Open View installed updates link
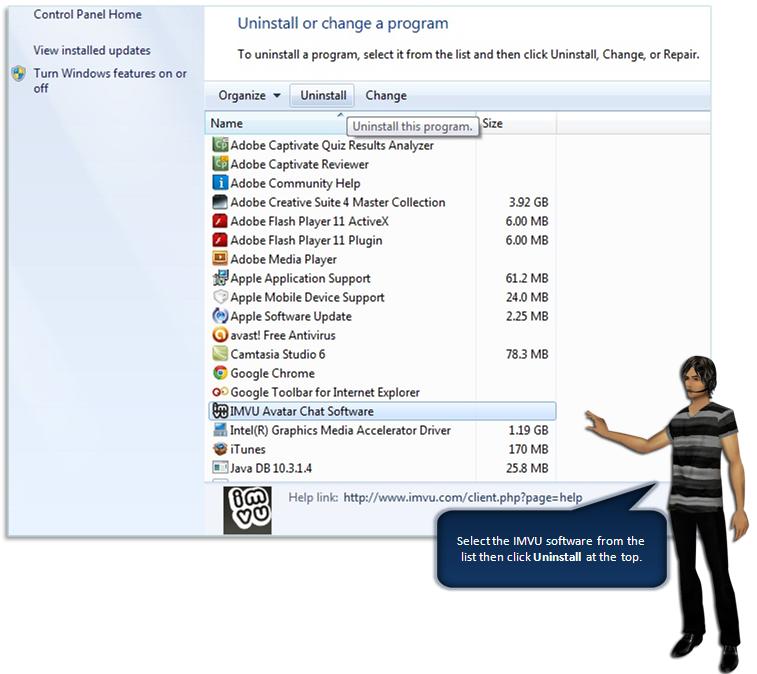Screen dimensions: 757x674 [x=92, y=50]
